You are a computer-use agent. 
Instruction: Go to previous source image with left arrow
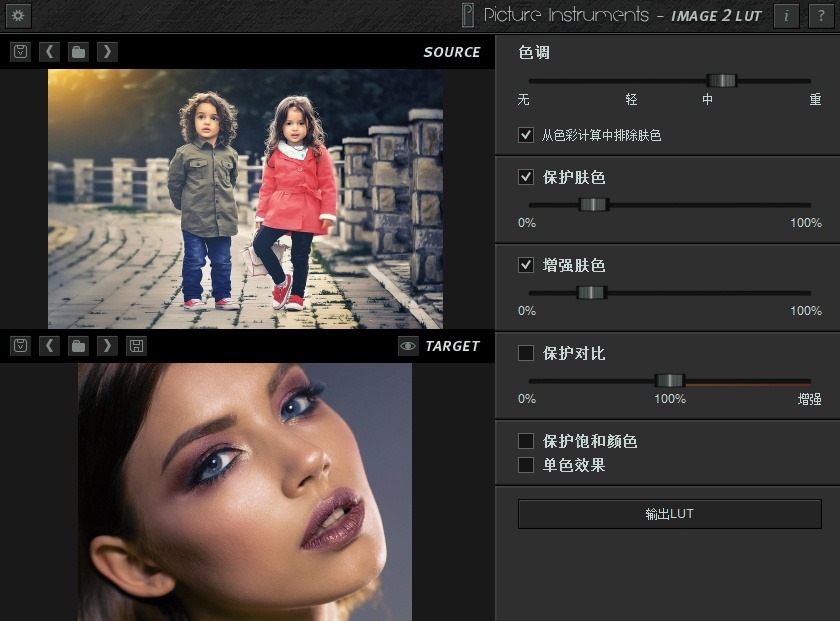click(x=49, y=51)
